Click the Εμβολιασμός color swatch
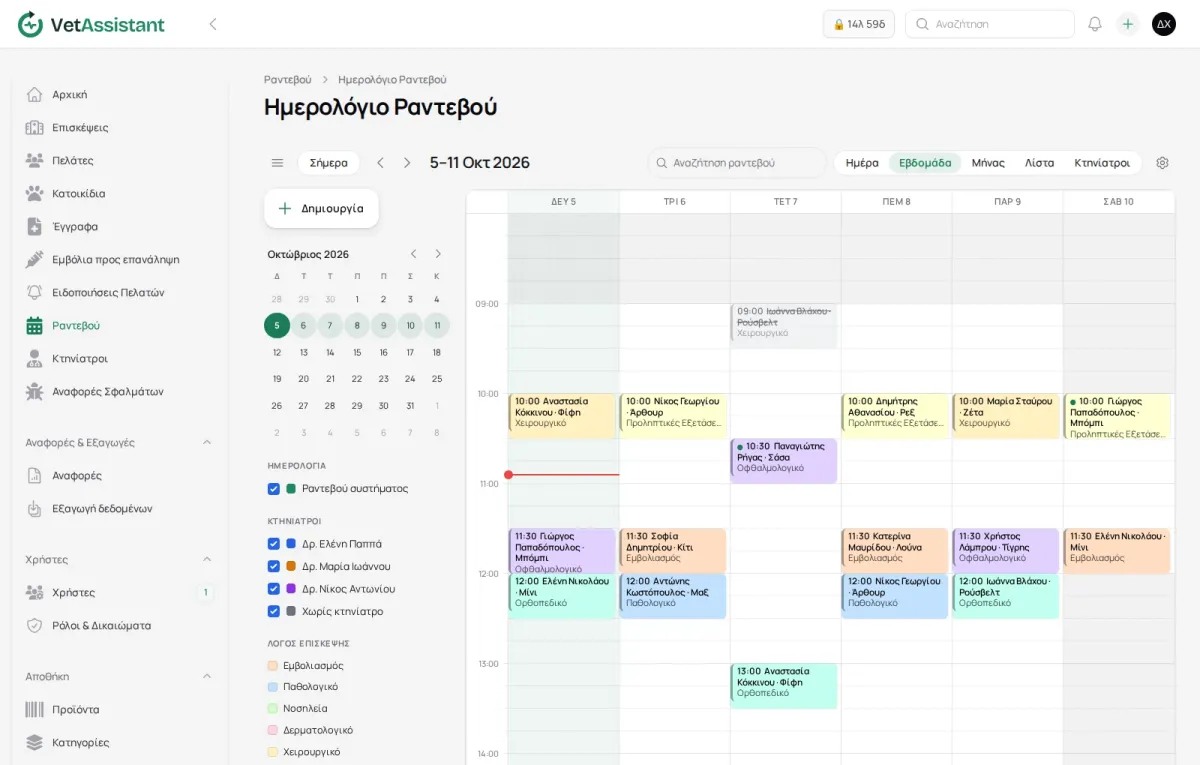The height and width of the screenshot is (765, 1200). (273, 665)
